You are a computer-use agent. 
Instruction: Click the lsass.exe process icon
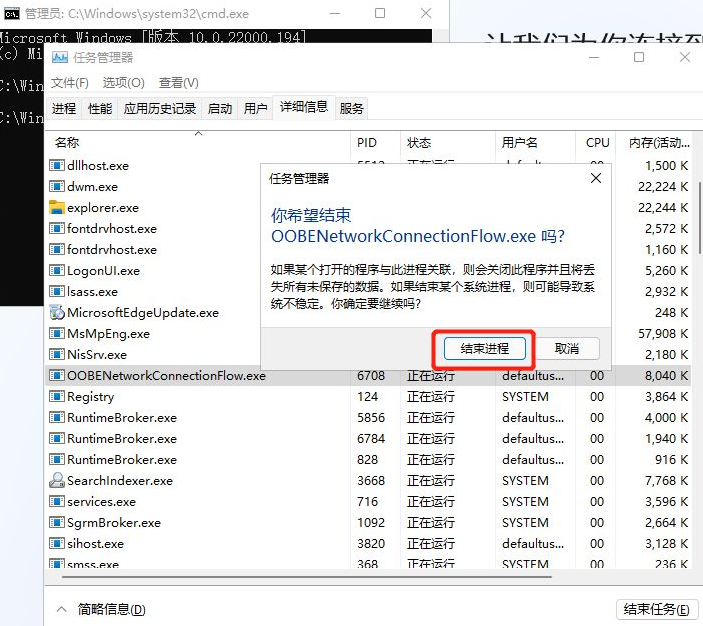point(56,291)
